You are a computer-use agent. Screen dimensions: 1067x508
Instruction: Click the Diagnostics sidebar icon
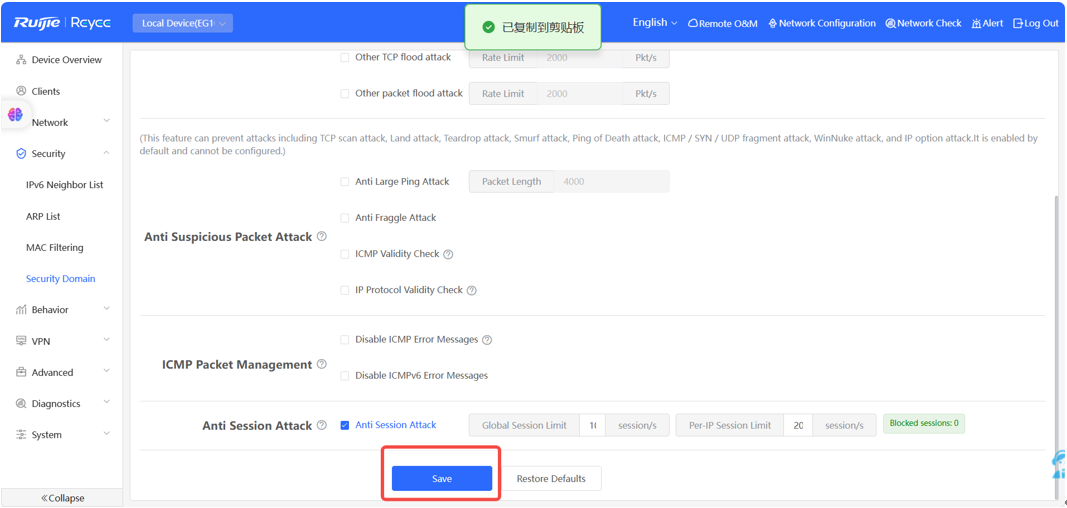[20, 403]
